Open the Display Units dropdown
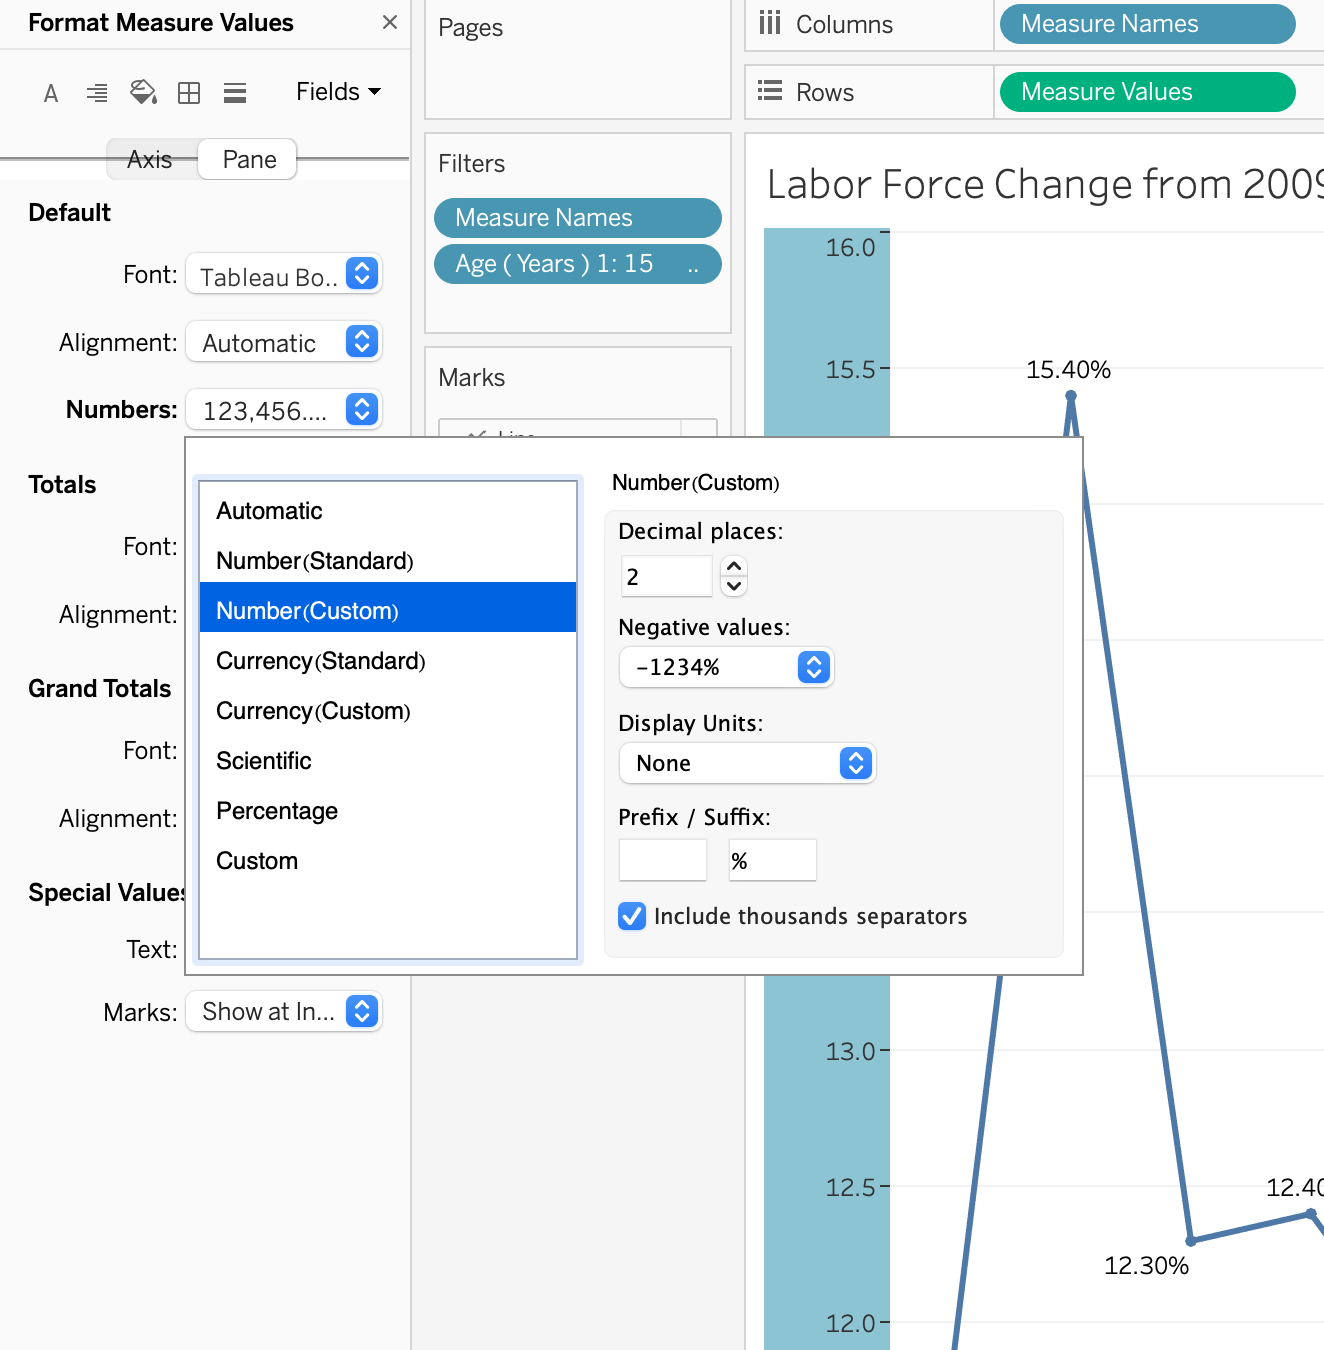Image resolution: width=1324 pixels, height=1350 pixels. (747, 763)
